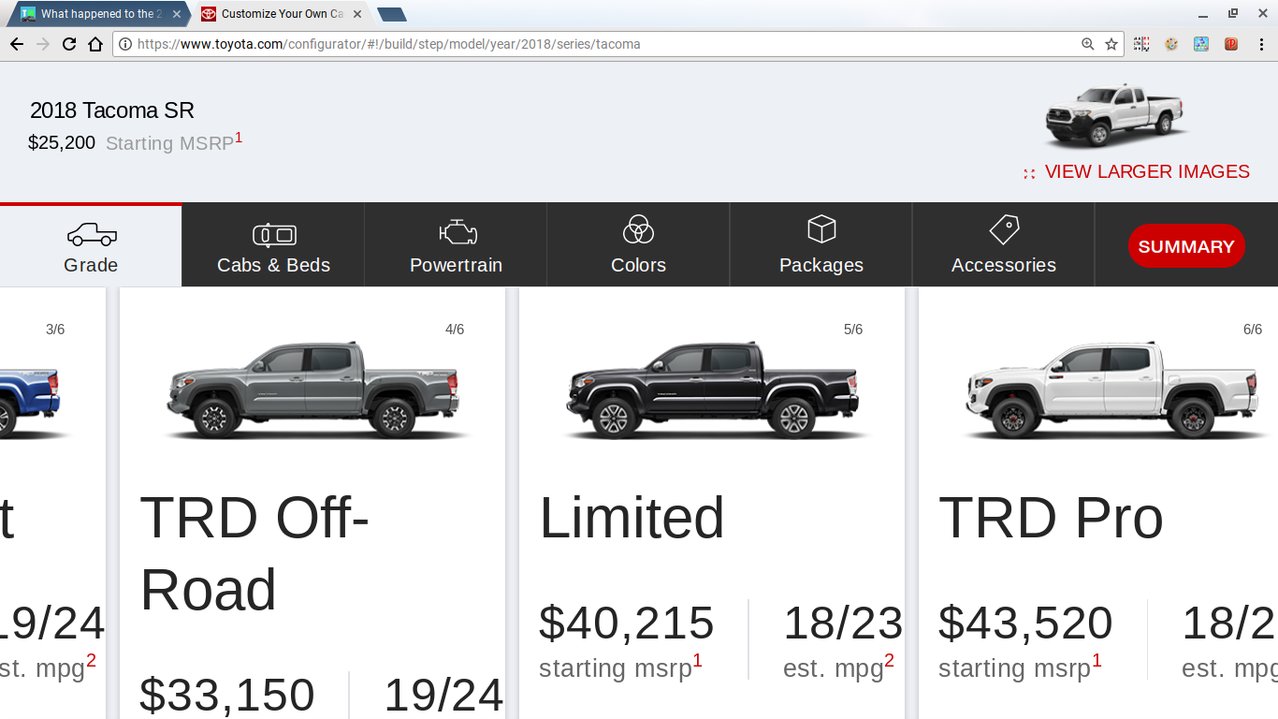
Task: Click the '3/6' card counter
Action: coord(55,330)
